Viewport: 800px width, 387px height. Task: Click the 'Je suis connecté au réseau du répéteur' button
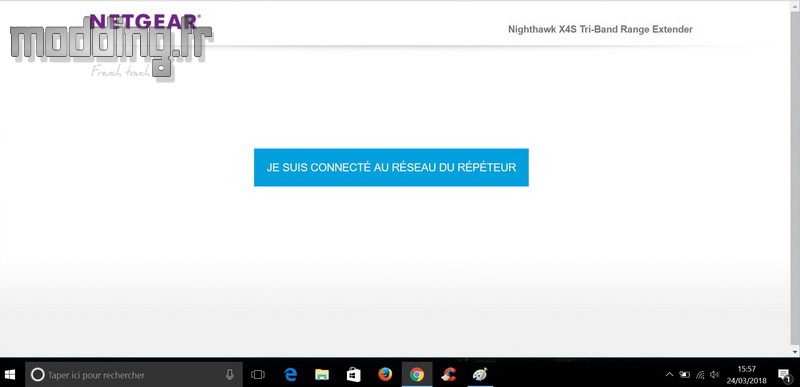[391, 167]
